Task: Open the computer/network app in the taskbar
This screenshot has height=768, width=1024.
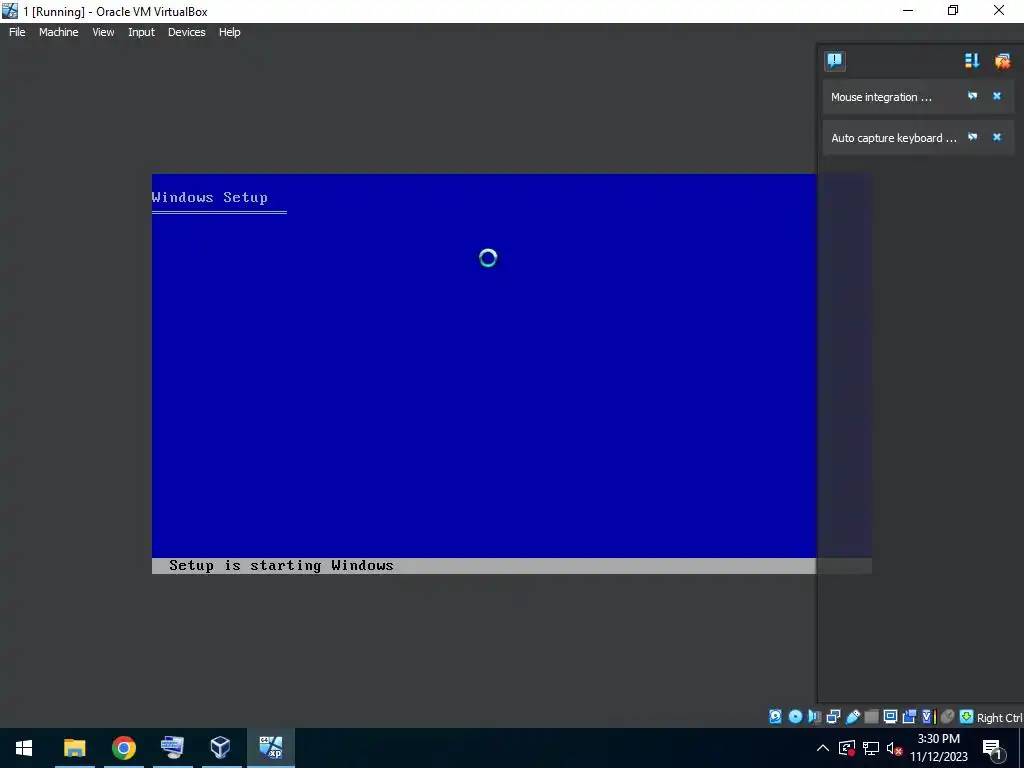Action: point(172,748)
